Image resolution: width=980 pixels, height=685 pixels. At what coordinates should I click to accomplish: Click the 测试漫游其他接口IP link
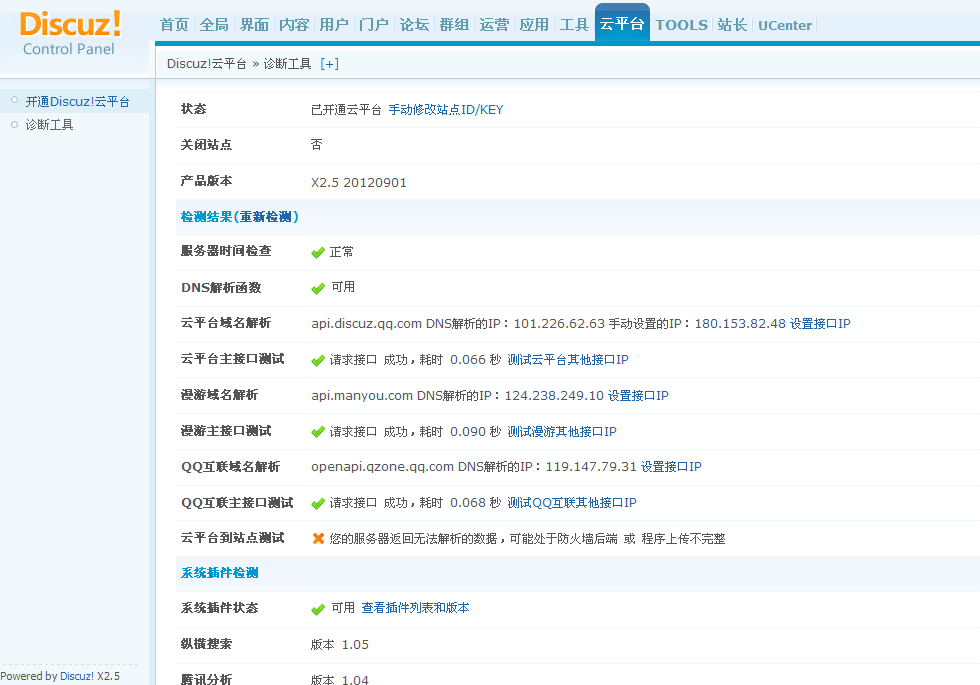tap(562, 432)
